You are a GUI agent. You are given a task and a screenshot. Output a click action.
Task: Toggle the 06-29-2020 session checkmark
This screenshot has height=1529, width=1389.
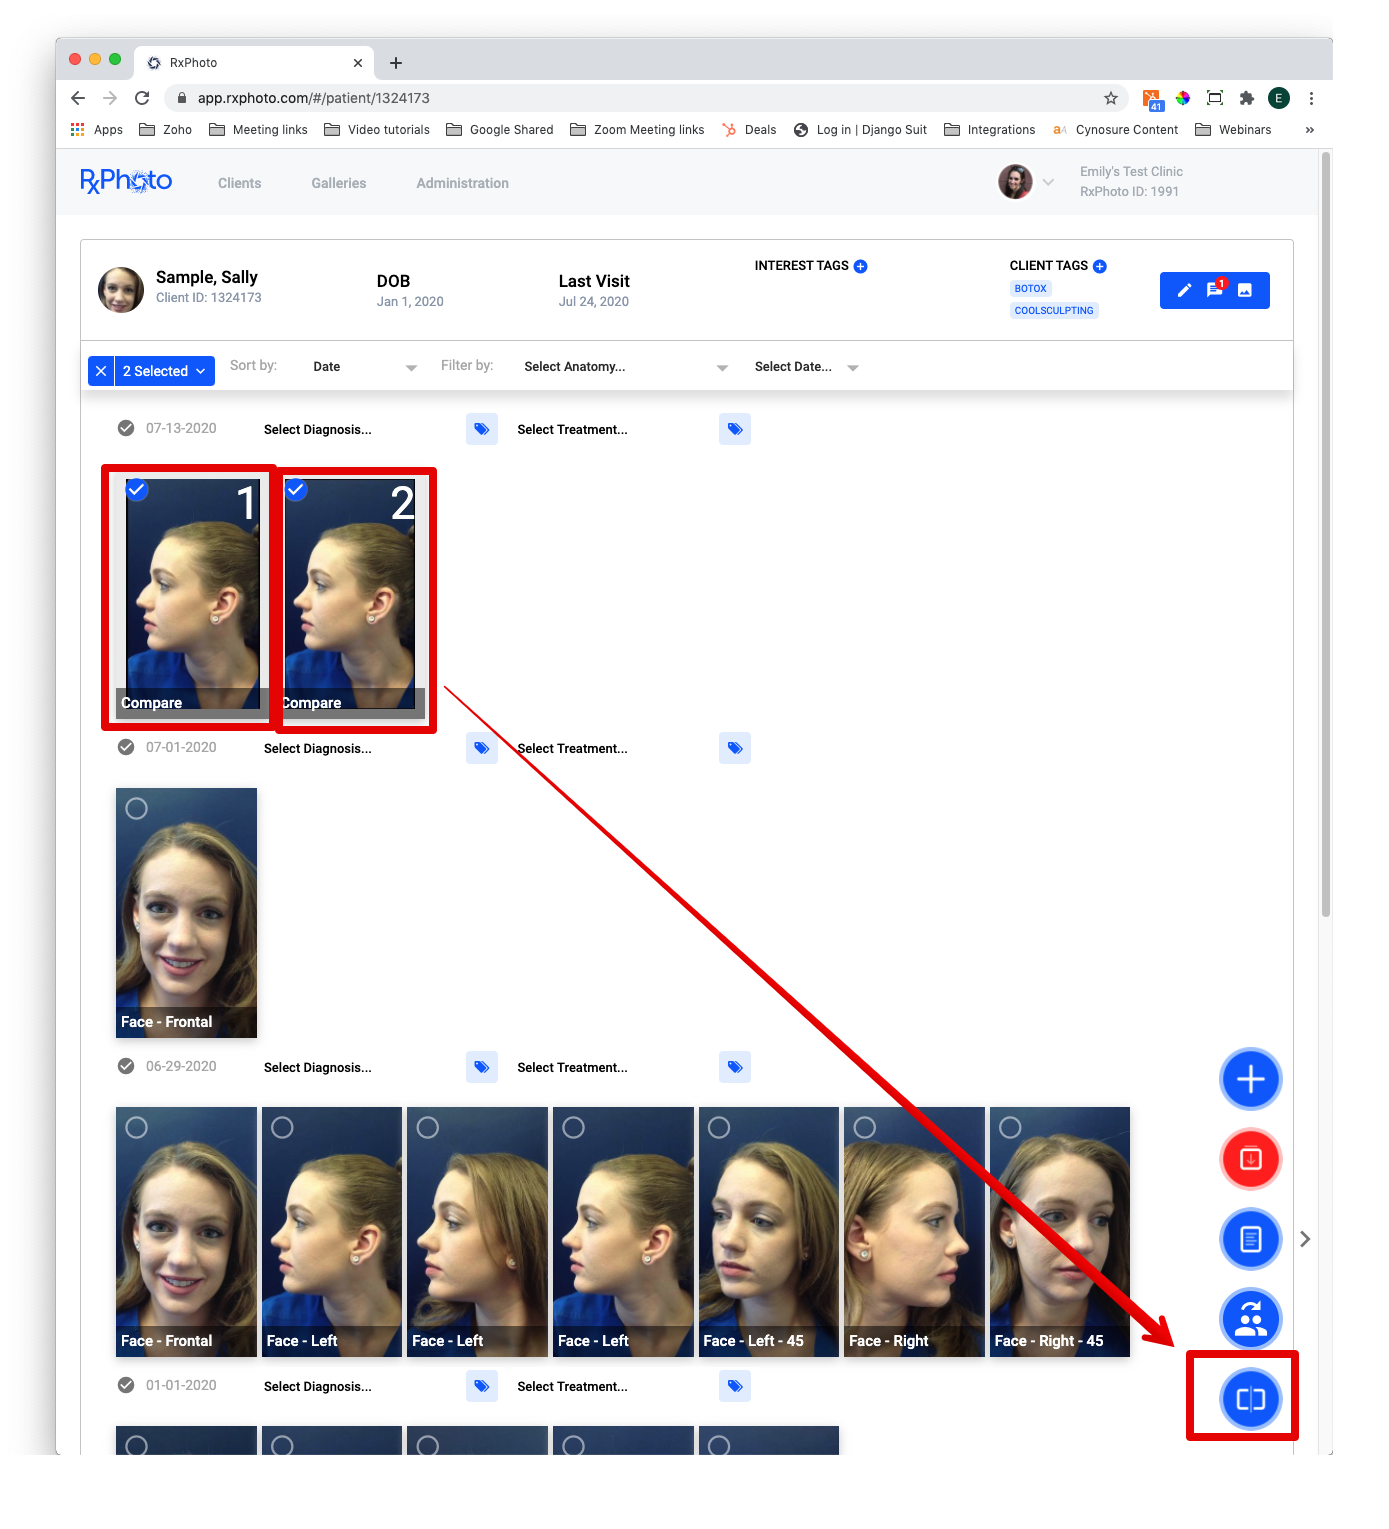126,1066
